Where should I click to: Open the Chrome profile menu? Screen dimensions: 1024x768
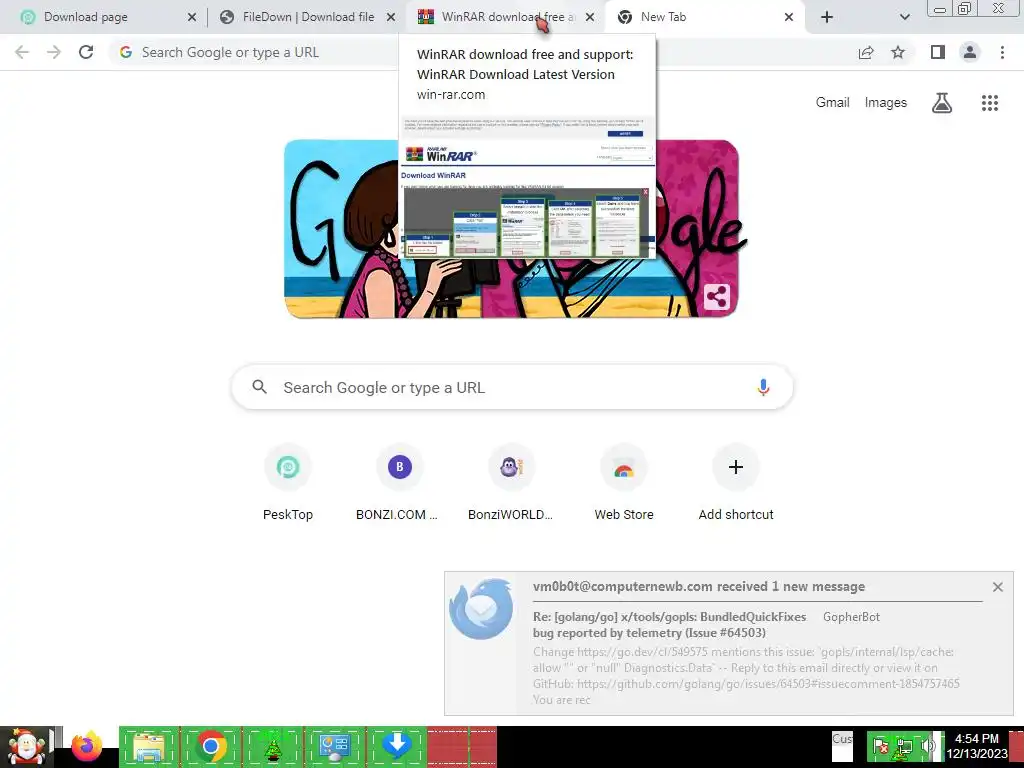(970, 52)
